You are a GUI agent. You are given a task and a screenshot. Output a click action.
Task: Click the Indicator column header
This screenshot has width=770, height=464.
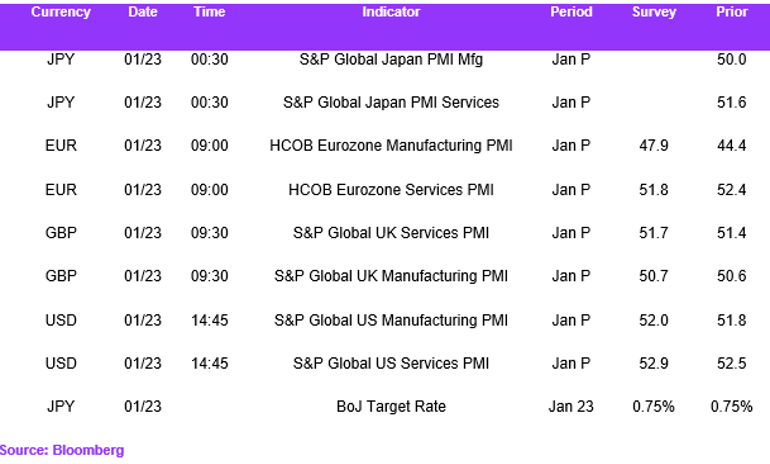pyautogui.click(x=391, y=12)
